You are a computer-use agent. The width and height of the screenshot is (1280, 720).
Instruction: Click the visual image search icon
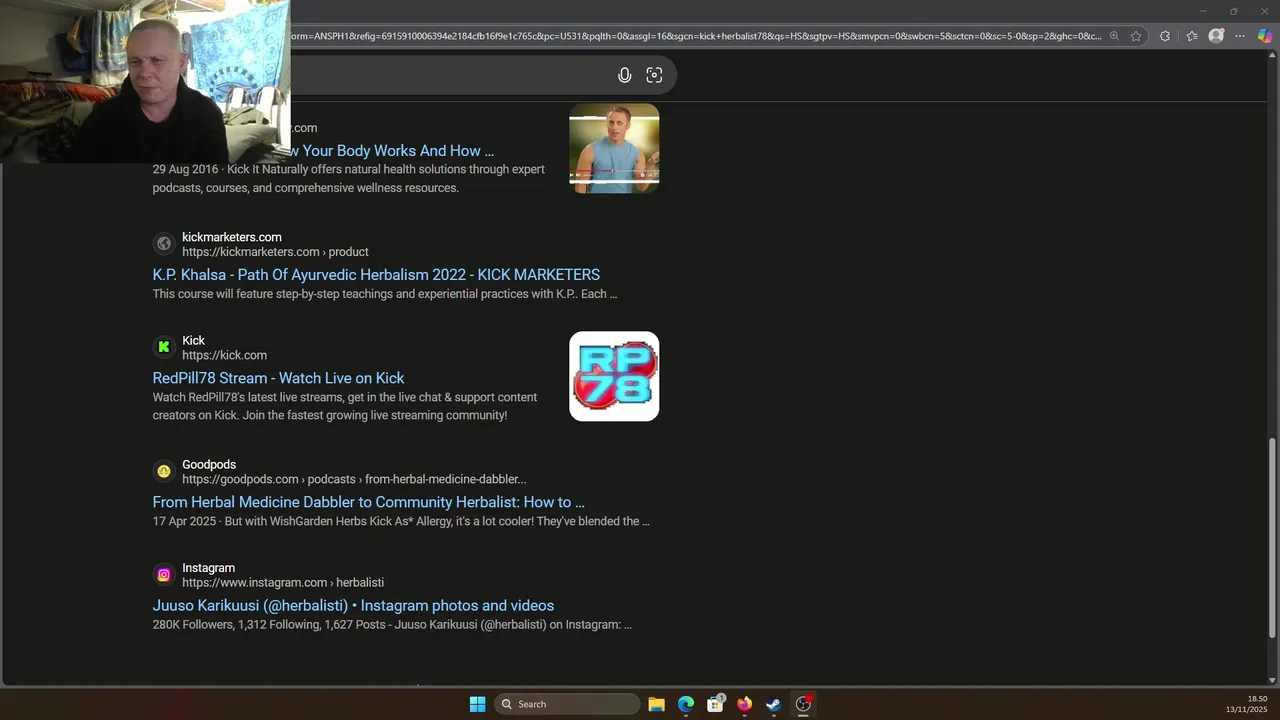(654, 75)
